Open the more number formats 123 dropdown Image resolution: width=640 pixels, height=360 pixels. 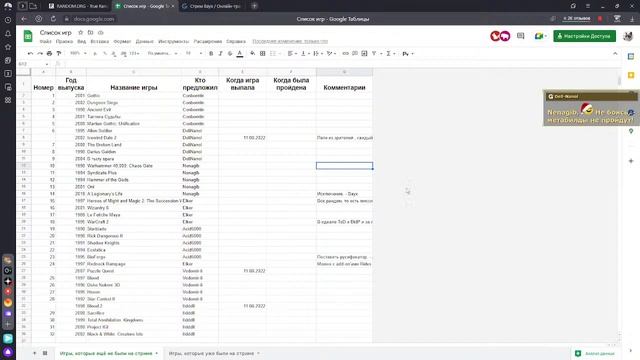(x=134, y=53)
